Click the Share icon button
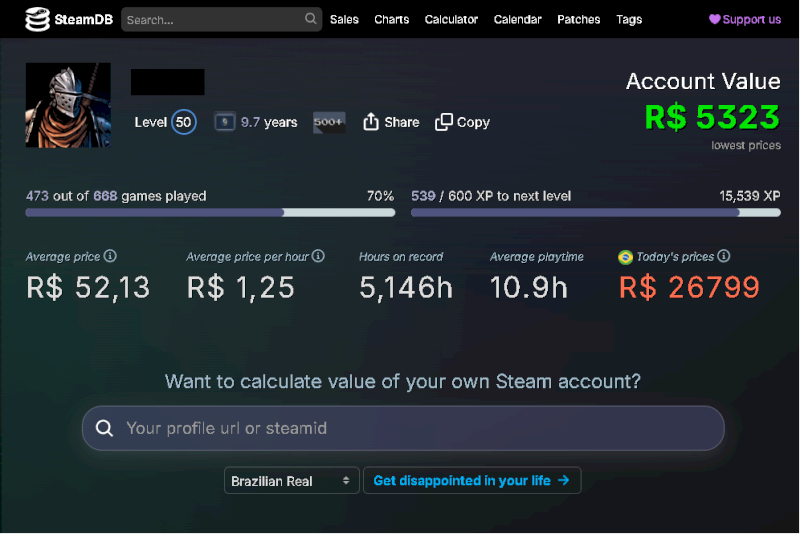 point(371,122)
